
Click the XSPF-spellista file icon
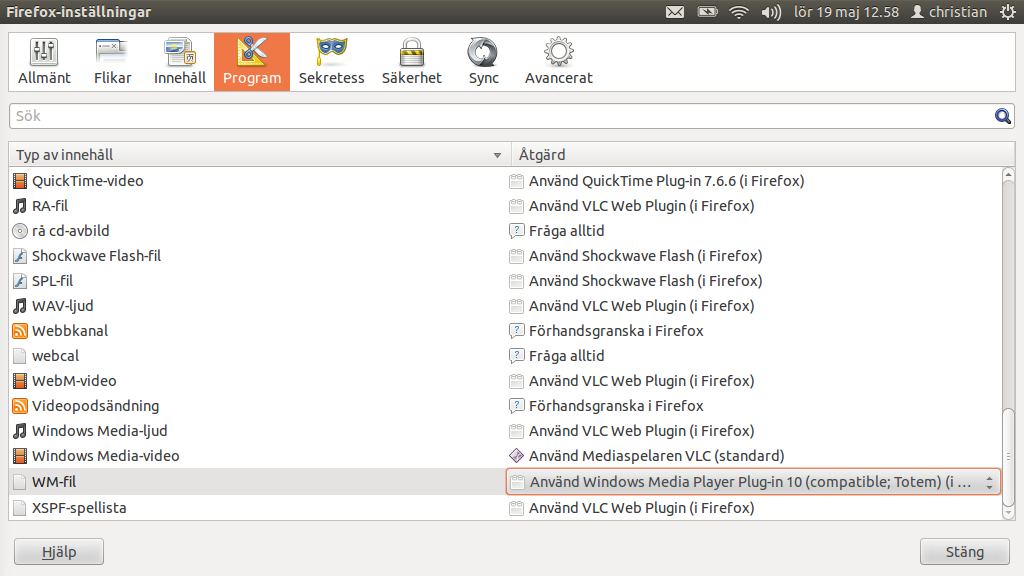click(20, 508)
